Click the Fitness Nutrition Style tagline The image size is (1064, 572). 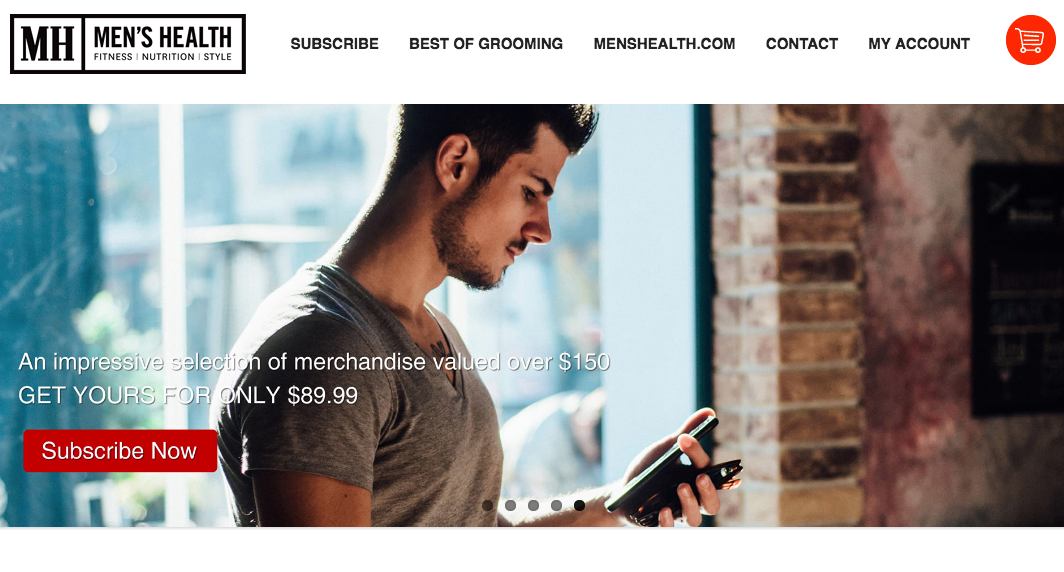point(163,57)
